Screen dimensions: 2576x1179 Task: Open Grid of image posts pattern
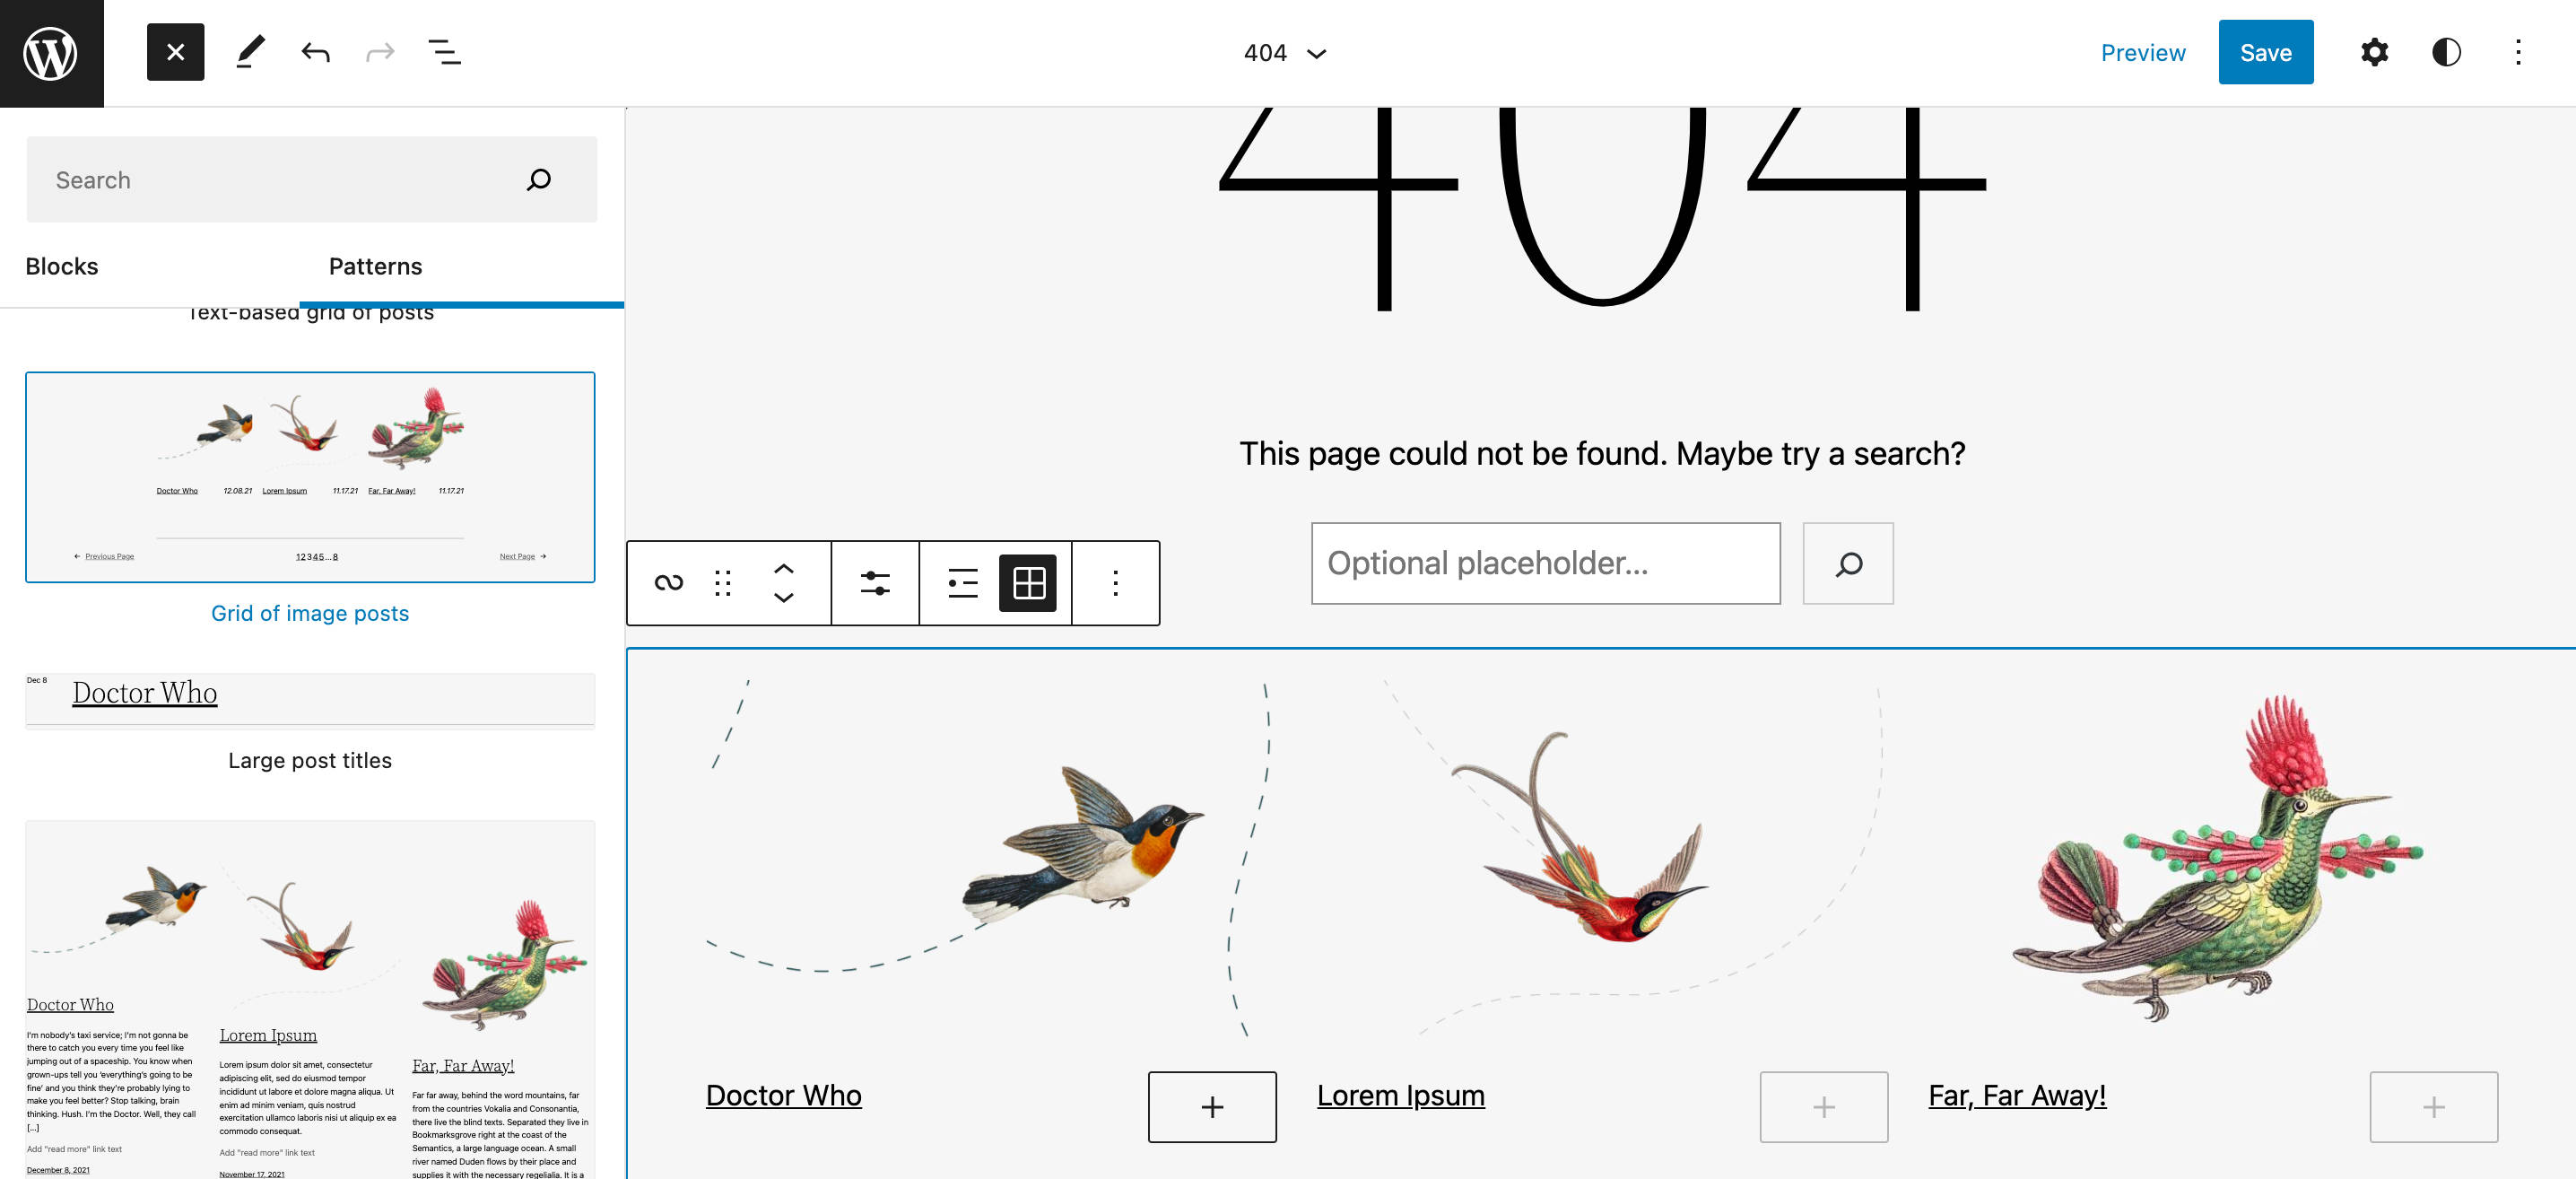pyautogui.click(x=310, y=612)
